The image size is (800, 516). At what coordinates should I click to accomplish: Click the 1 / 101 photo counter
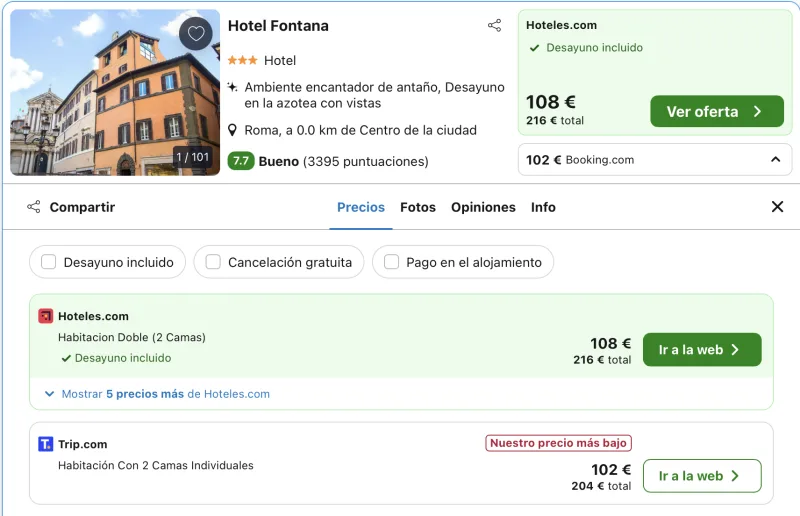[192, 157]
